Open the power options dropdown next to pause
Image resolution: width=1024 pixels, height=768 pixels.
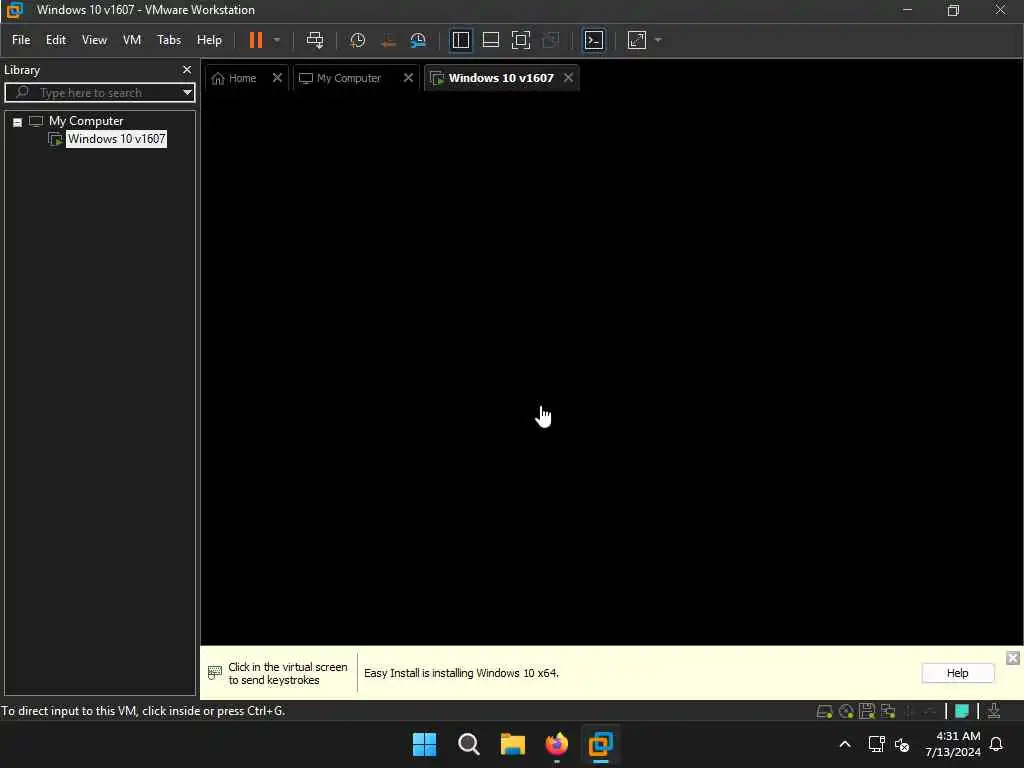[277, 40]
